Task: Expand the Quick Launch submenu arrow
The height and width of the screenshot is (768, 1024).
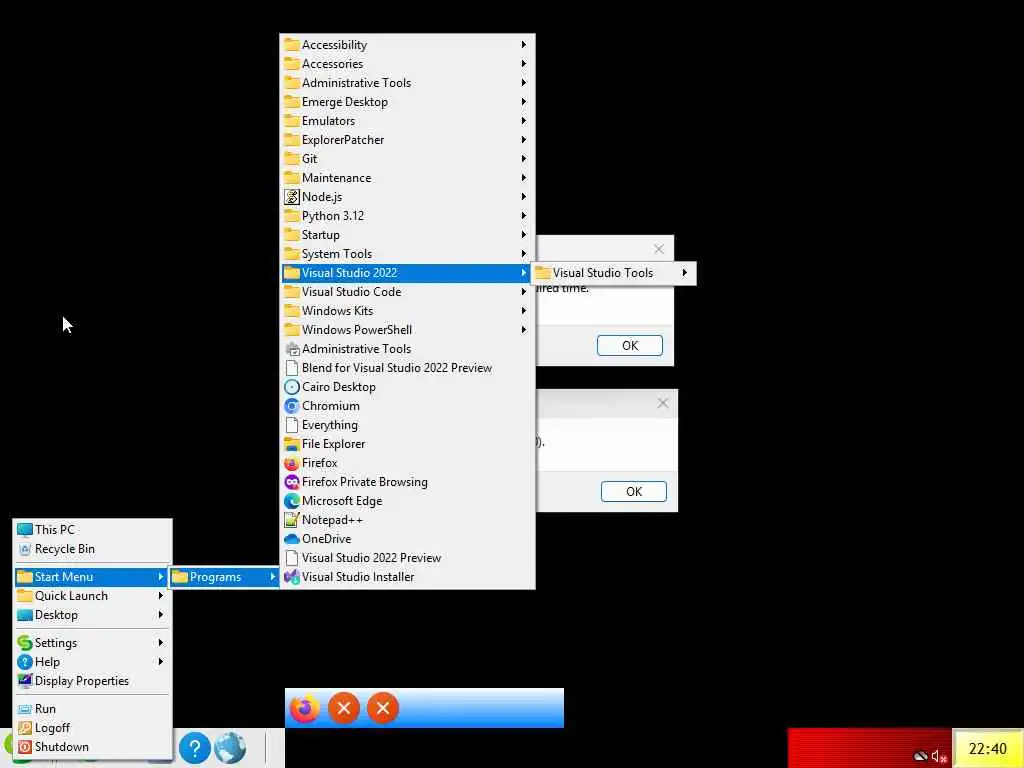Action: click(161, 596)
